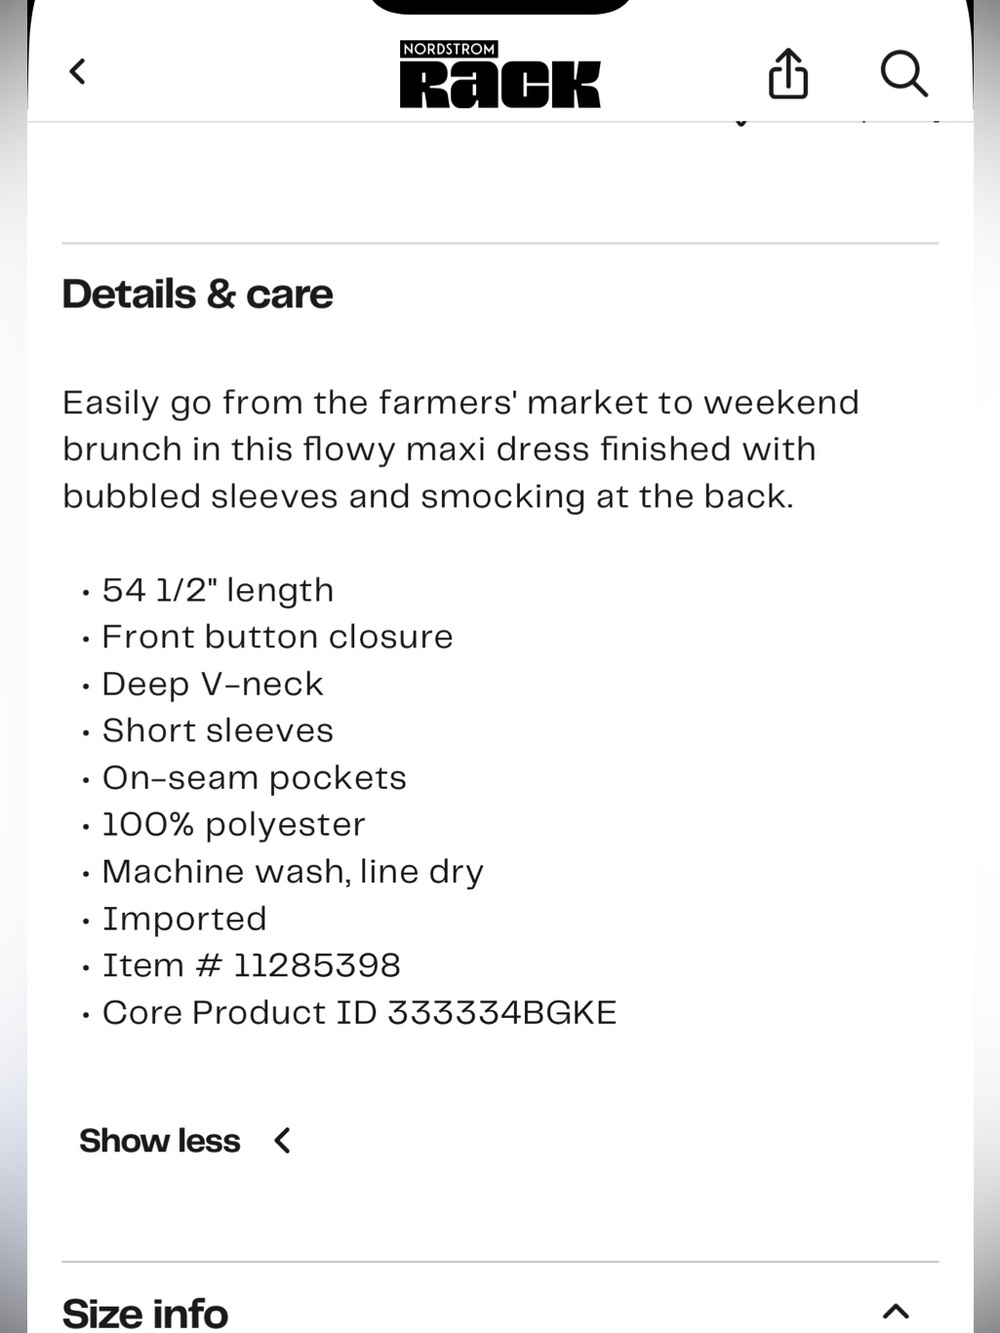Screen dimensions: 1000x1333
Task: Click the Show less link
Action: 160,1140
